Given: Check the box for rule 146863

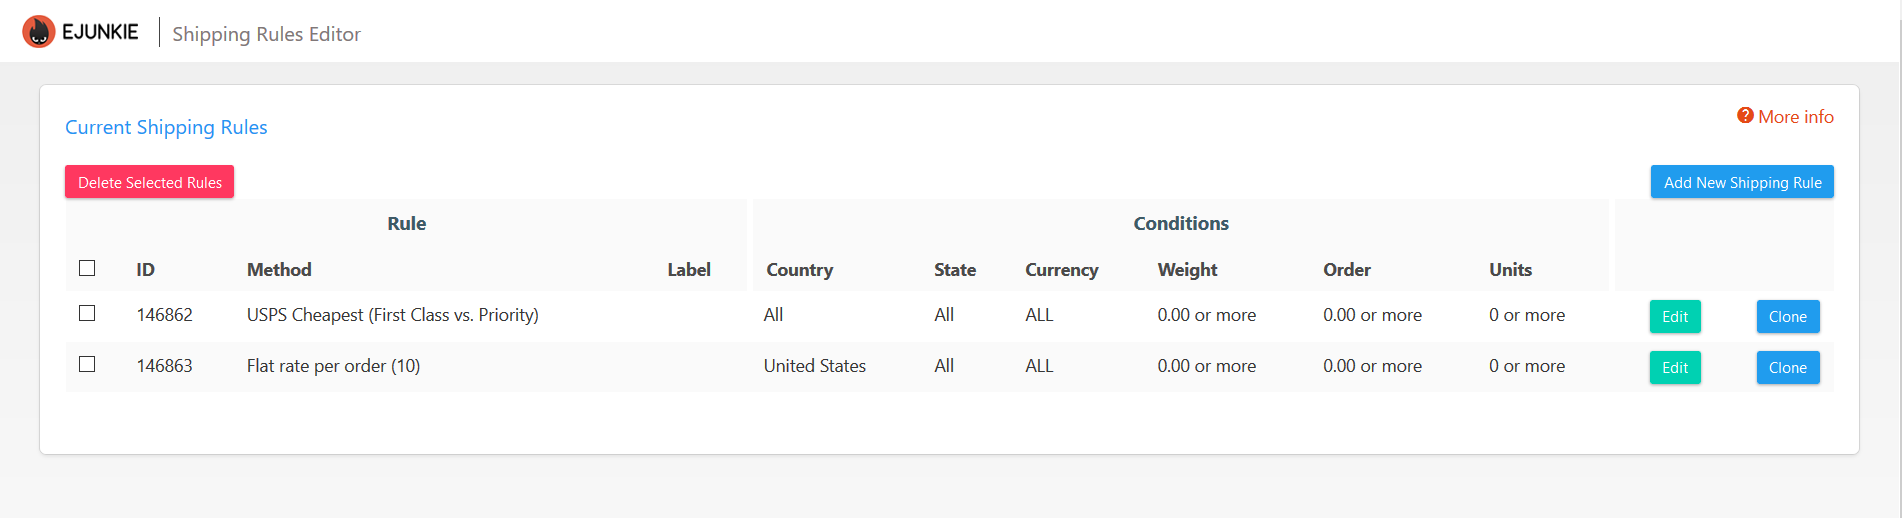Looking at the screenshot, I should pos(87,364).
